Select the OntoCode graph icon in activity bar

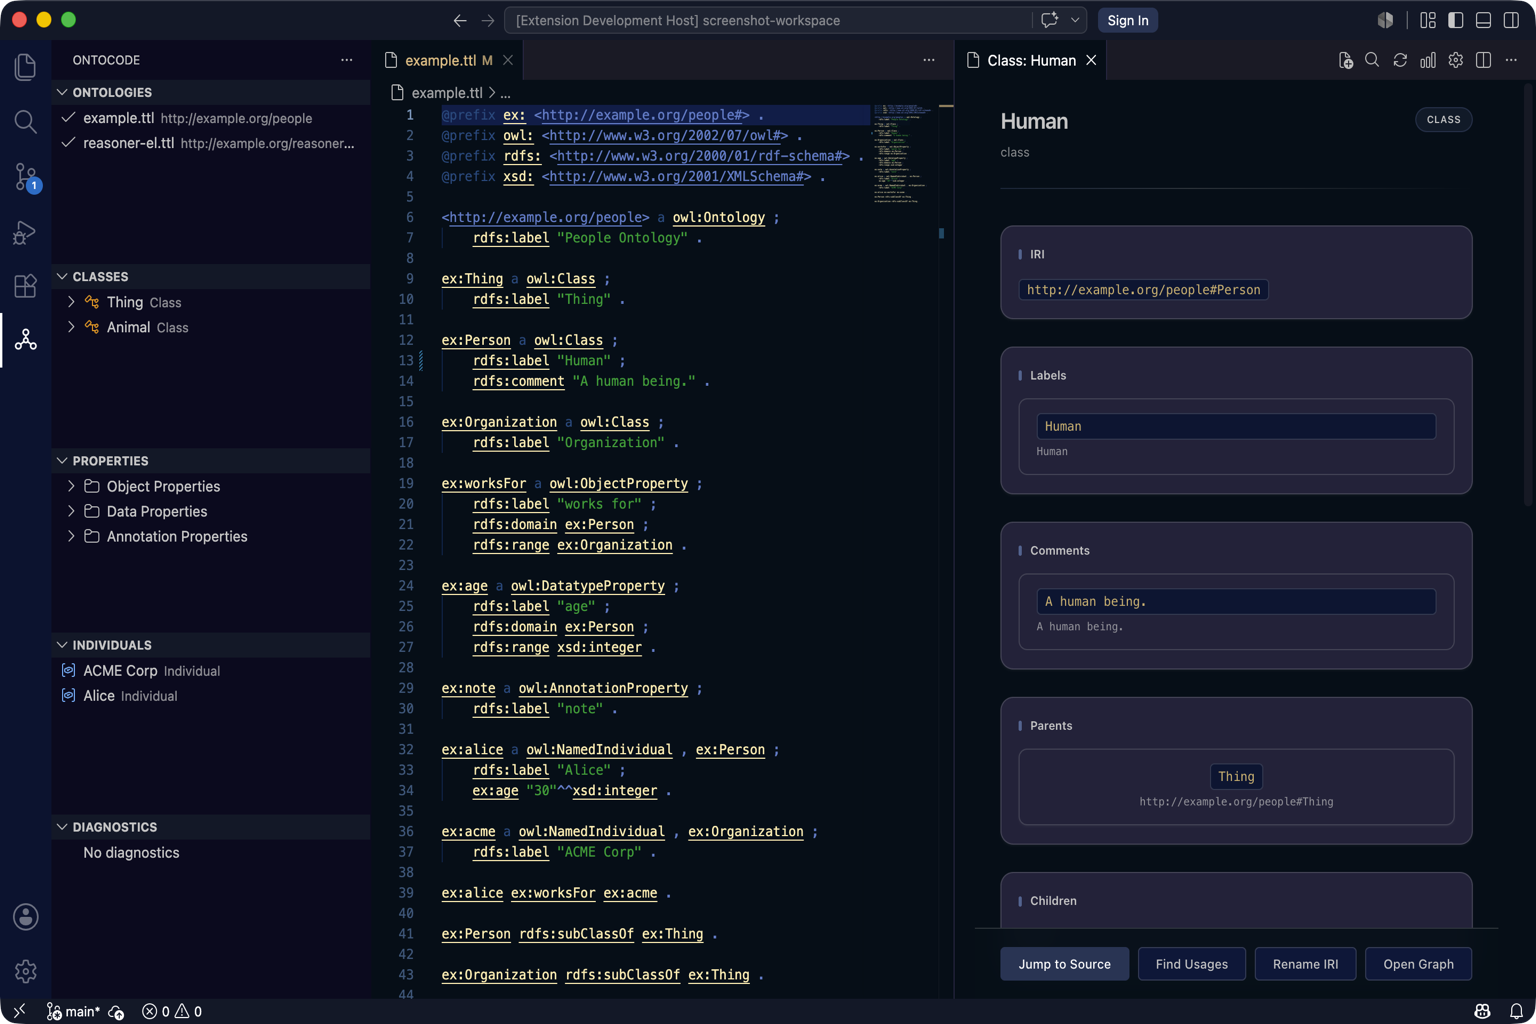click(26, 341)
